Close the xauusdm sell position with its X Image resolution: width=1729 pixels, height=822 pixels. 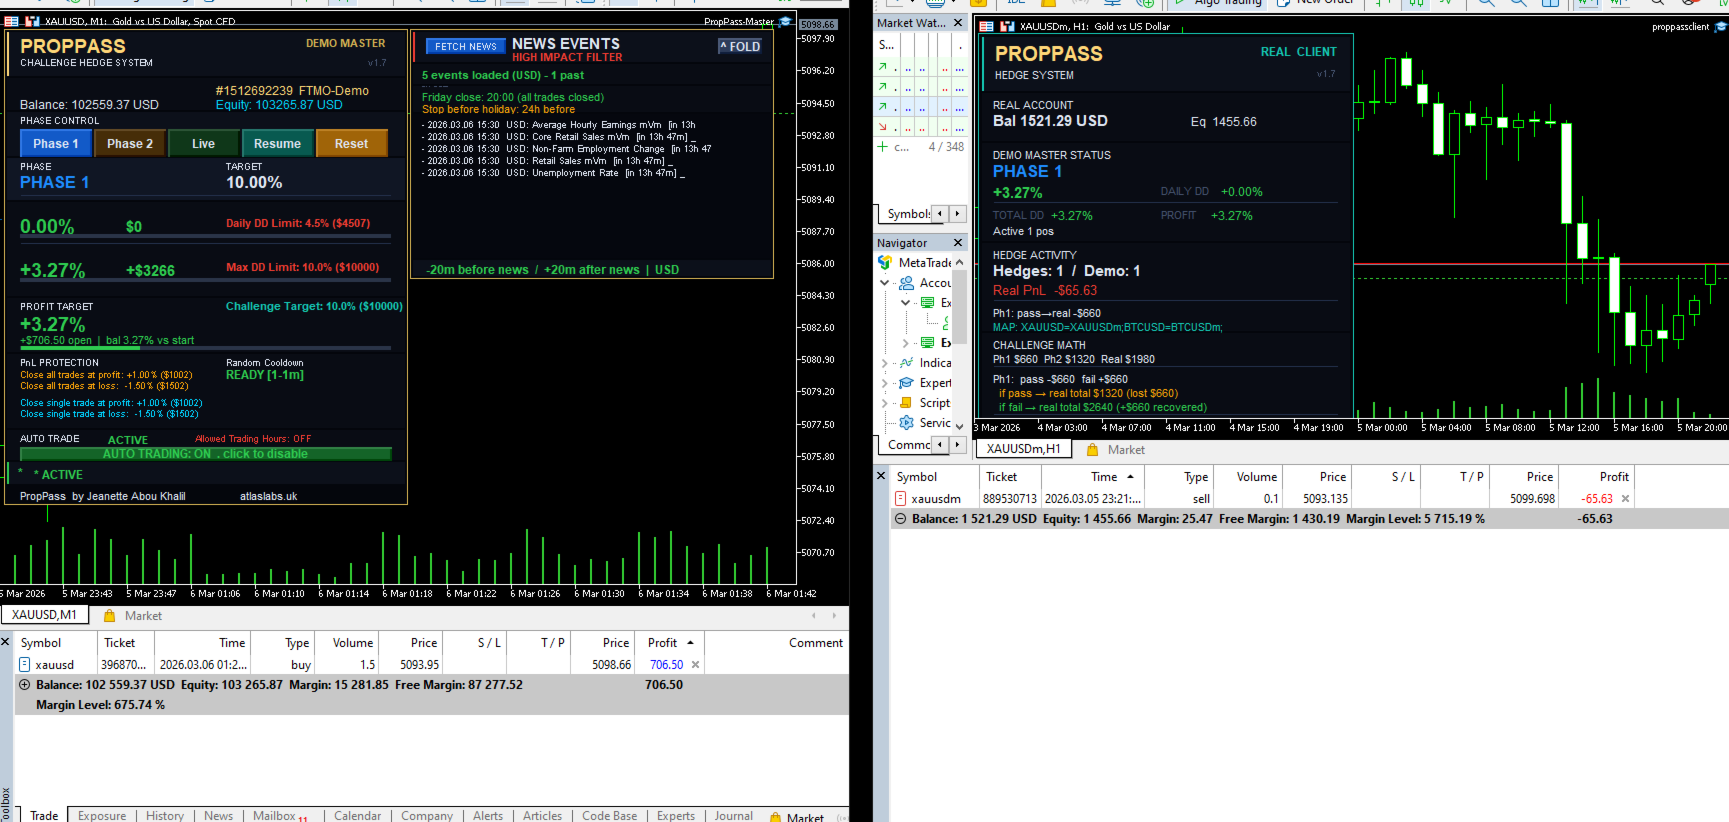tap(1625, 499)
